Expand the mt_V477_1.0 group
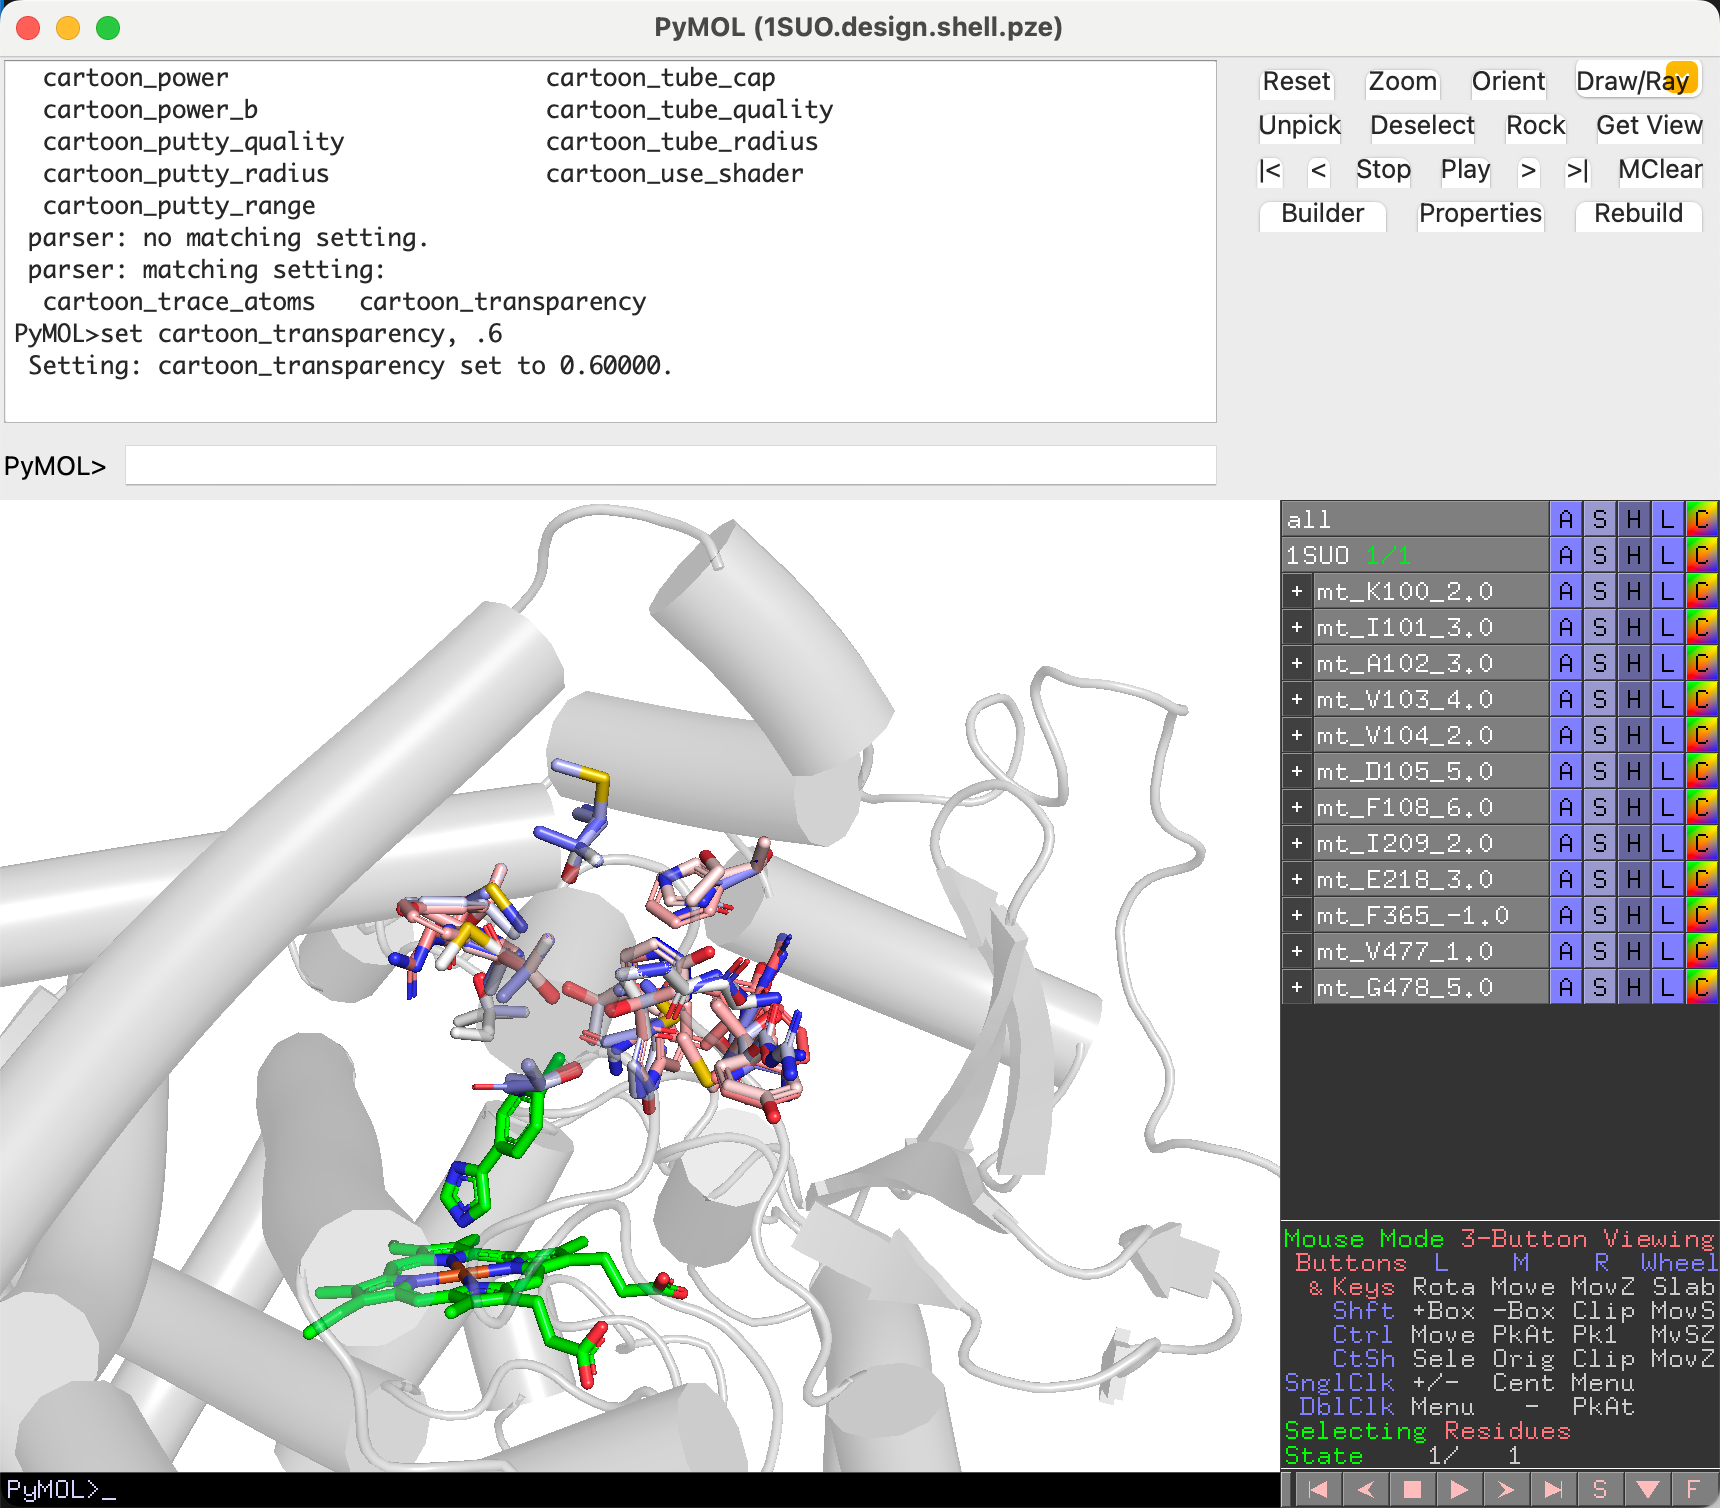 coord(1297,951)
